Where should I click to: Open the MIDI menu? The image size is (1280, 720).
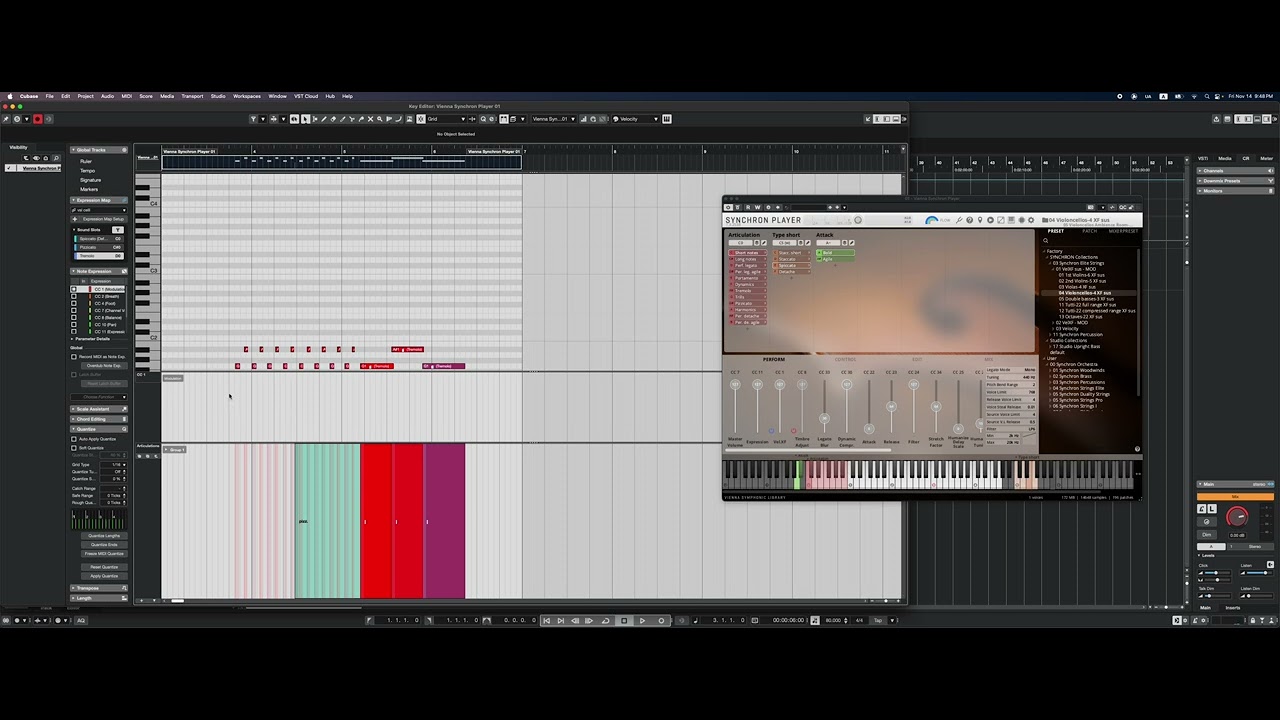point(127,96)
